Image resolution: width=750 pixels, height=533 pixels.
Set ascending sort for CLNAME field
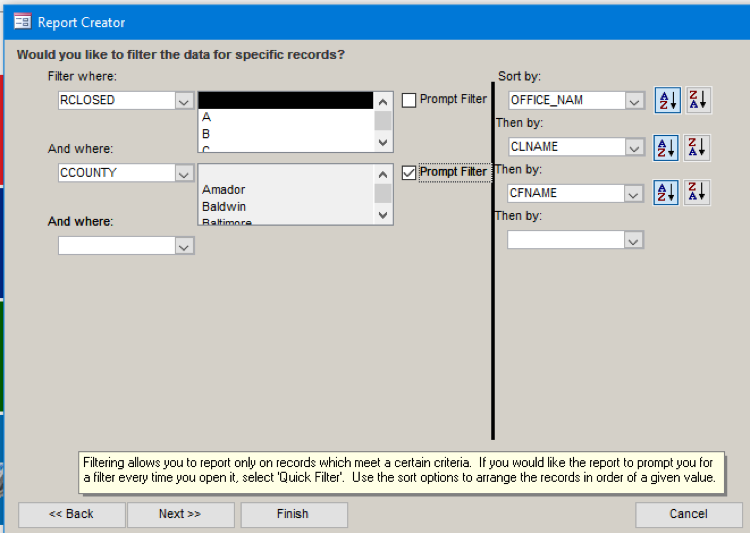click(x=667, y=147)
